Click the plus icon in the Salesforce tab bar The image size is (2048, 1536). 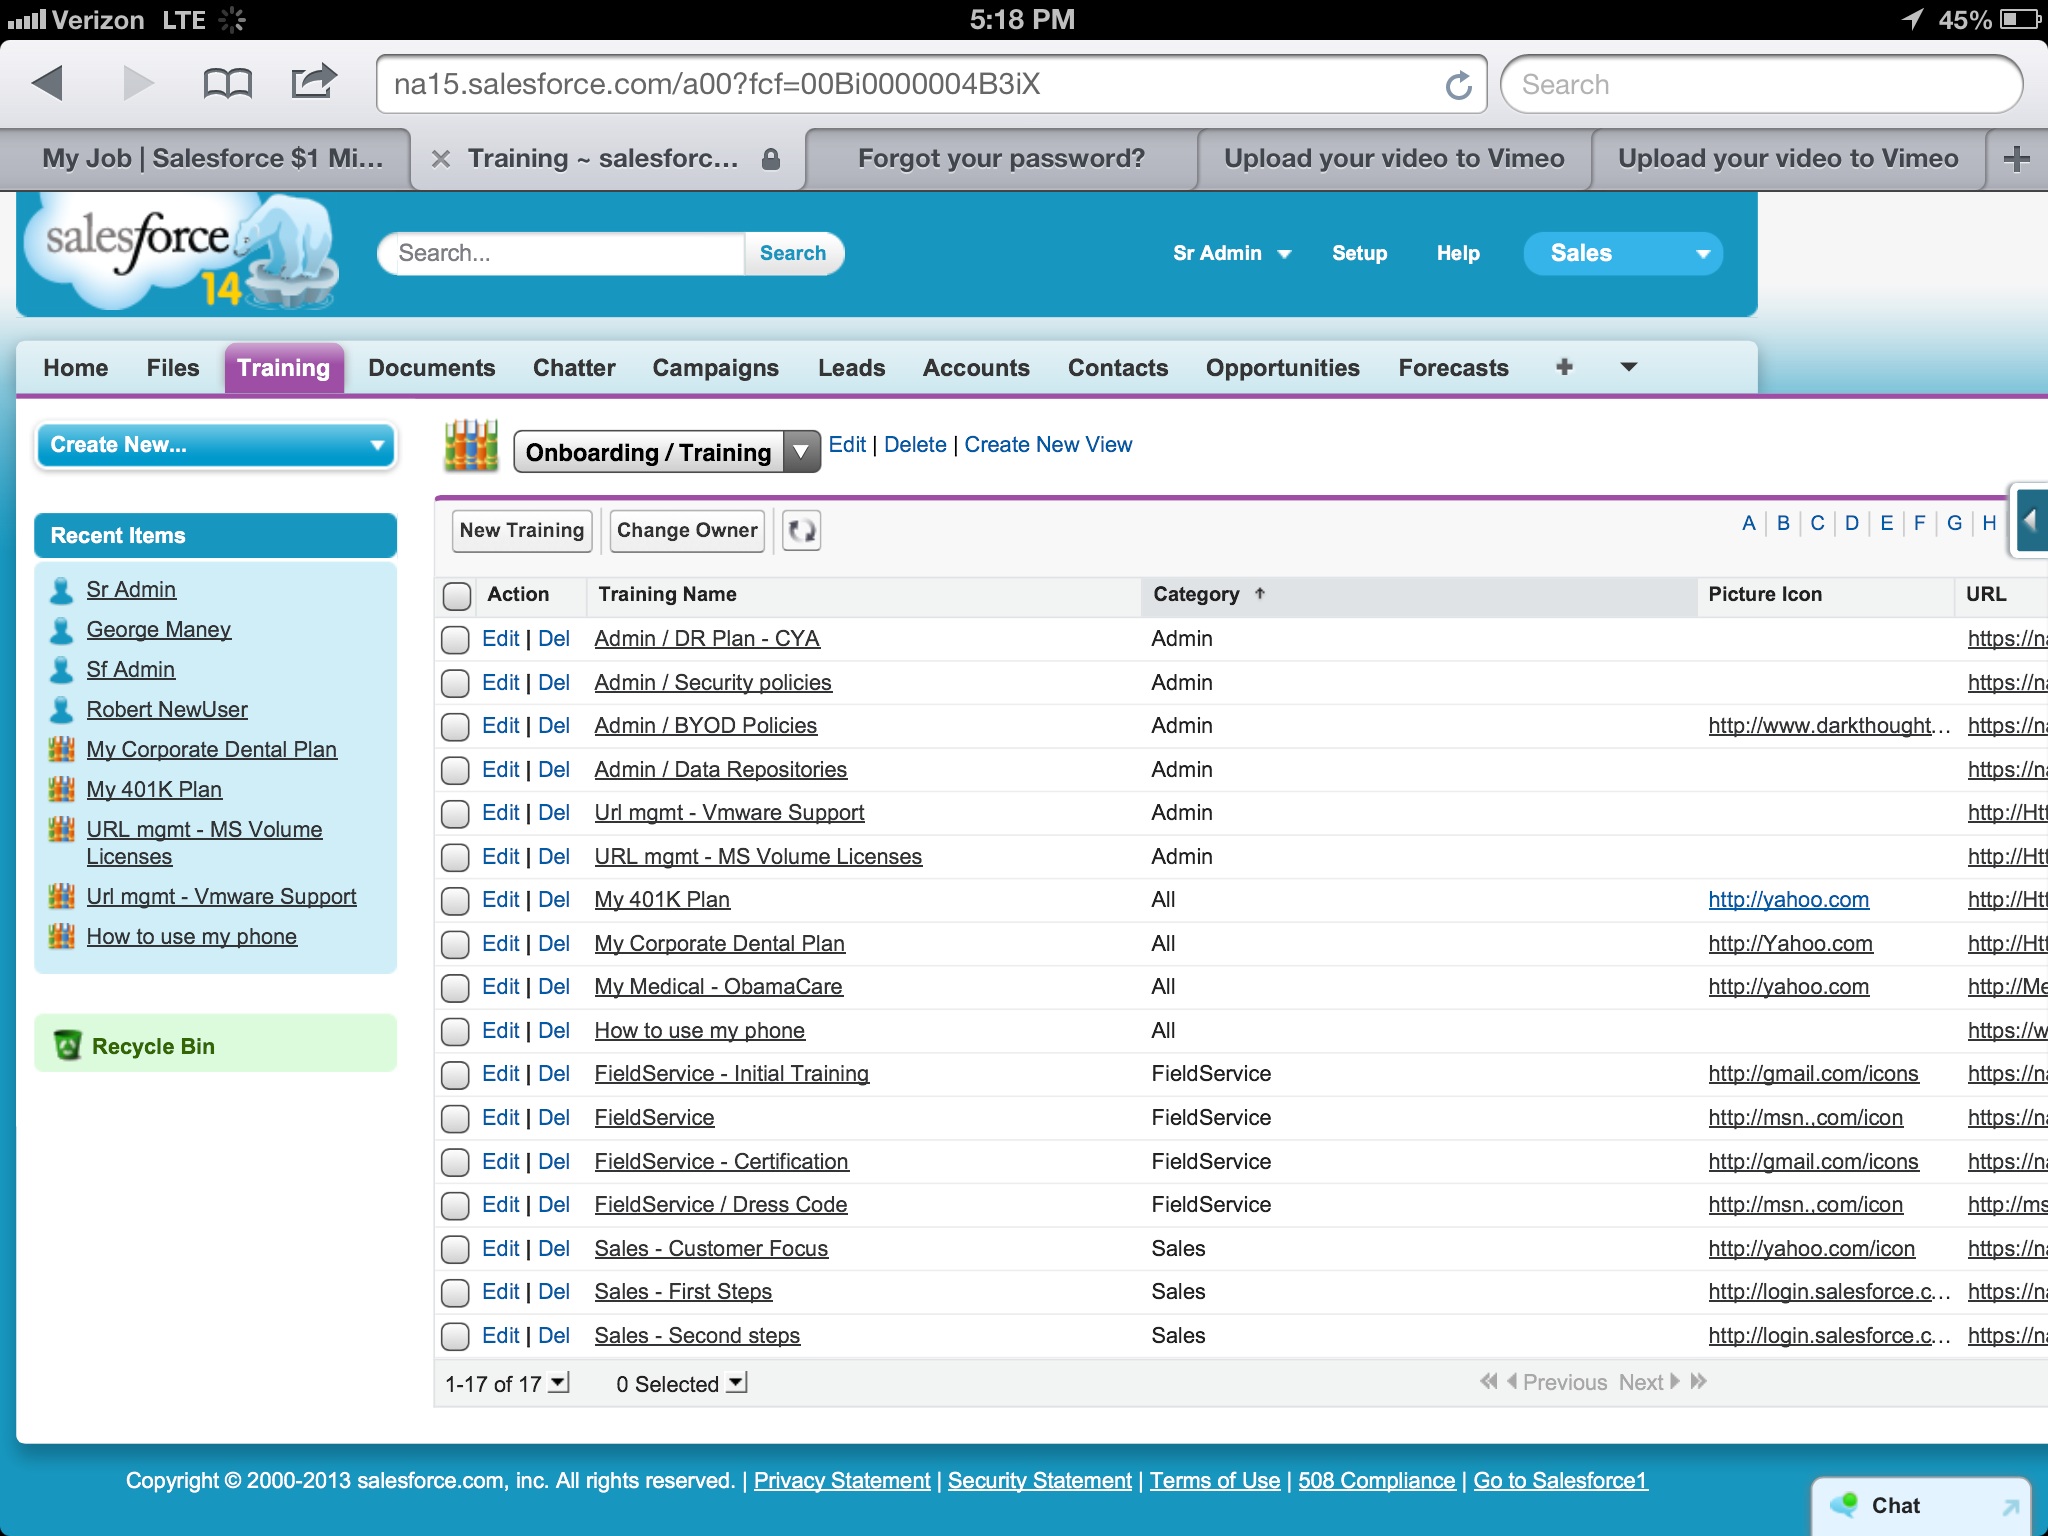(x=1564, y=367)
